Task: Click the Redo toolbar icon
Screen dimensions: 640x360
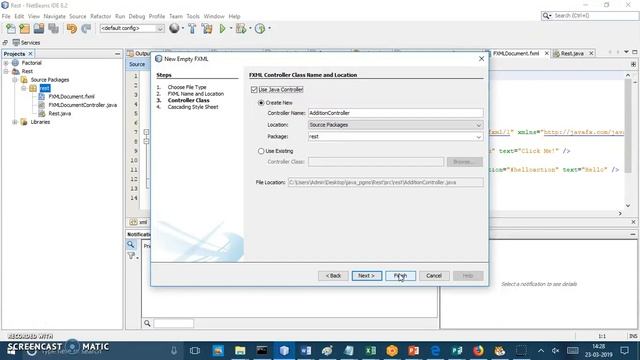Action: [86, 28]
